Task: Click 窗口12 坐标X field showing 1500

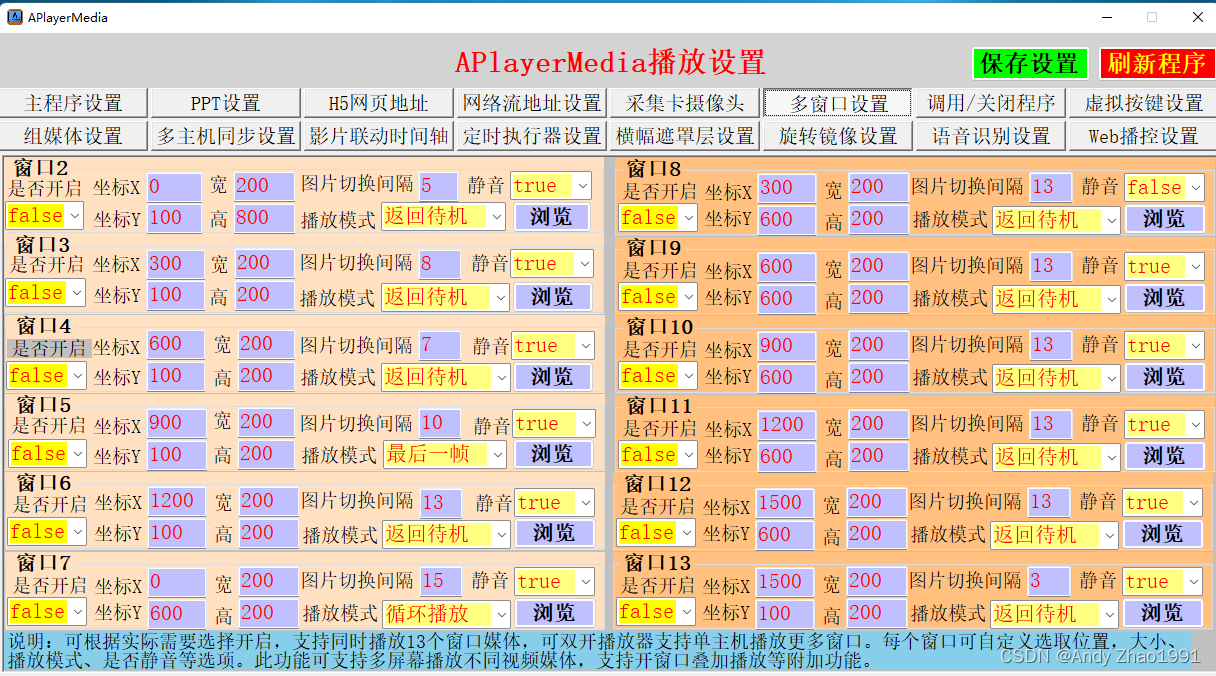Action: click(x=784, y=502)
